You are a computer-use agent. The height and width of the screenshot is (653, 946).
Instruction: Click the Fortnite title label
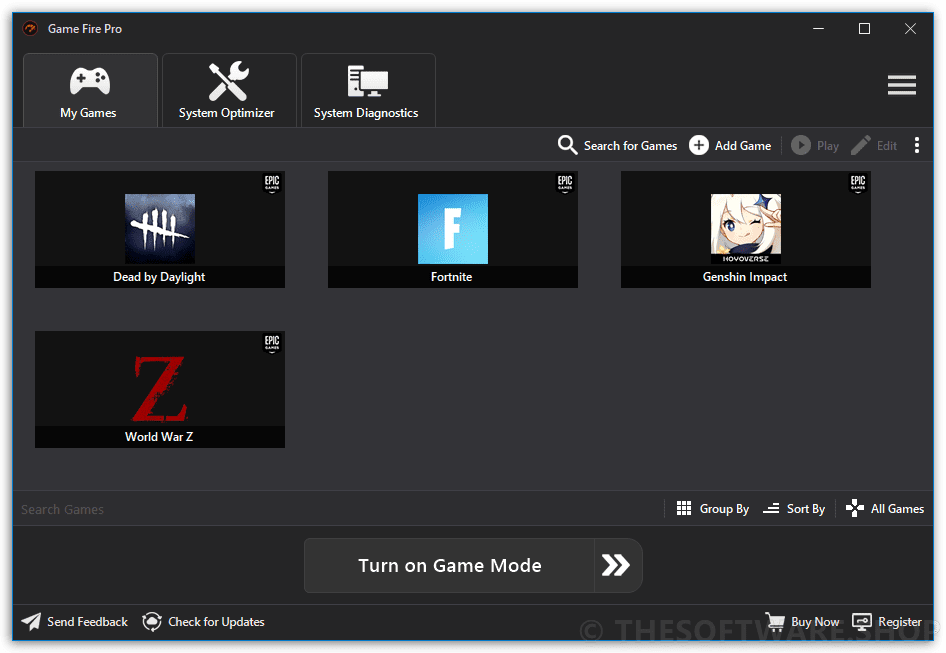coord(451,277)
